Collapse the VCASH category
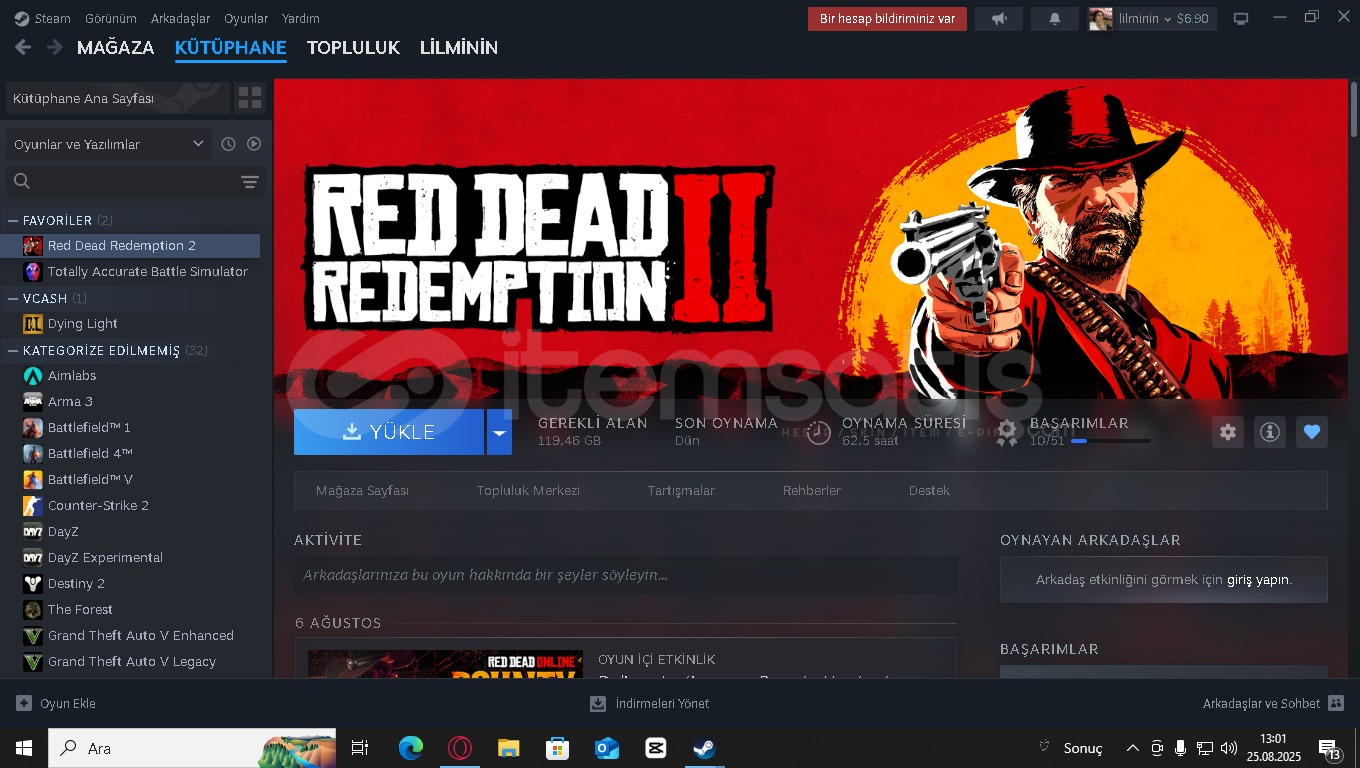The height and width of the screenshot is (768, 1360). coord(14,298)
